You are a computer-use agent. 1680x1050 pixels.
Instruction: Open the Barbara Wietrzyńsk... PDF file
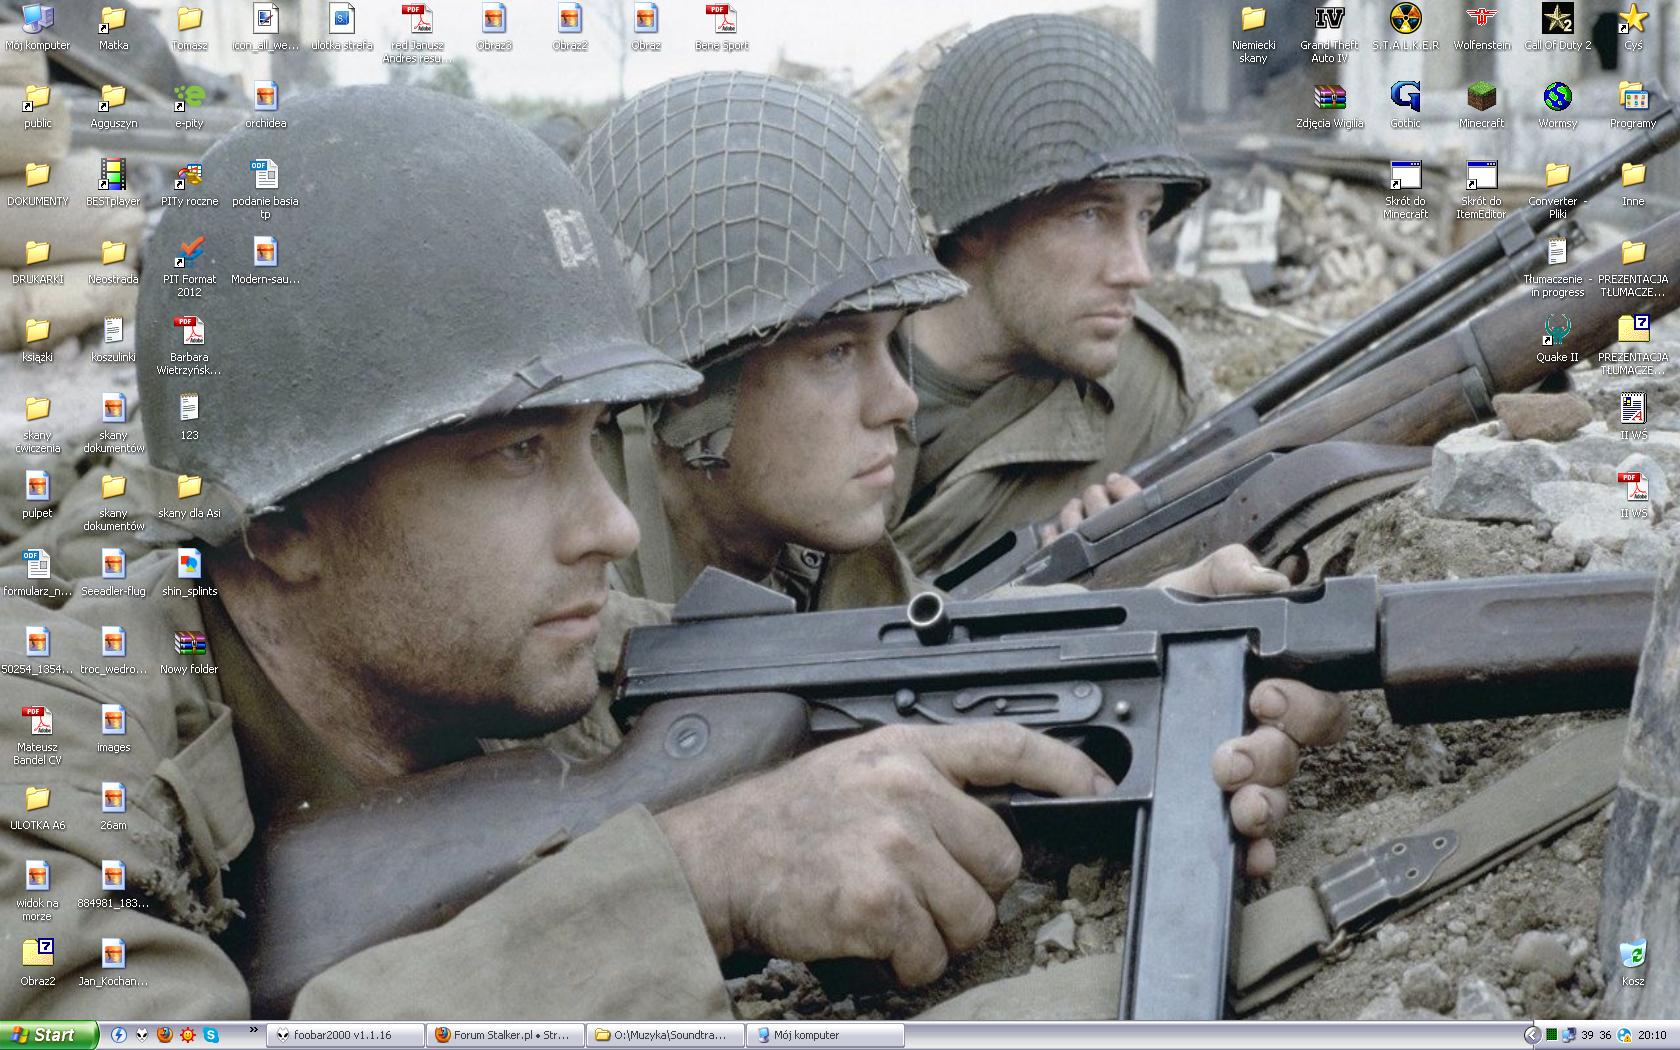pos(189,345)
